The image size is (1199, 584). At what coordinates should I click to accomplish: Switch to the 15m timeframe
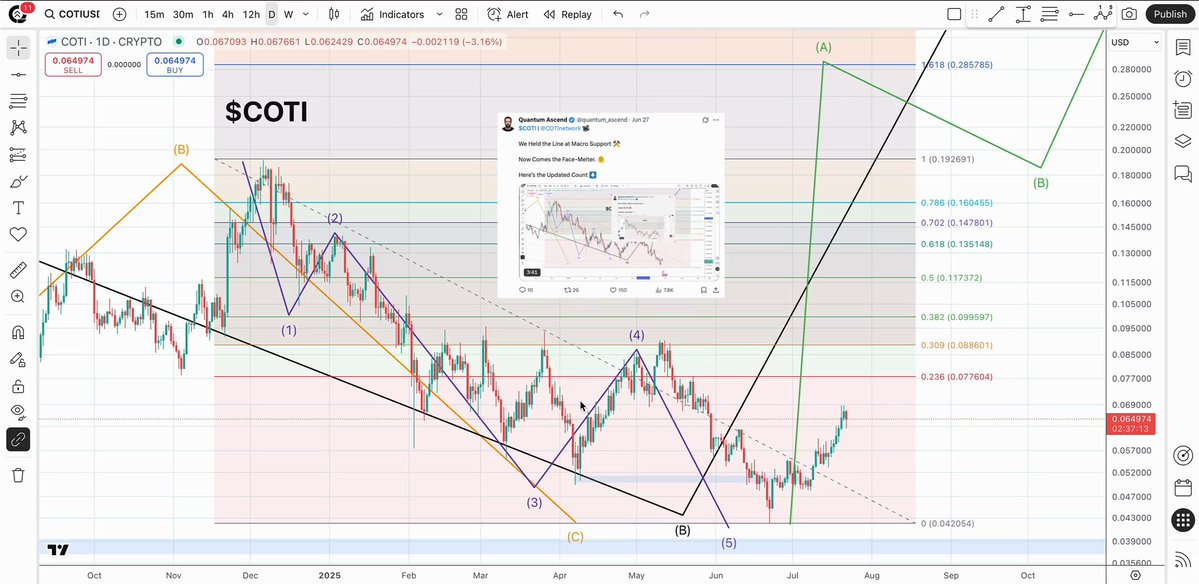(154, 14)
